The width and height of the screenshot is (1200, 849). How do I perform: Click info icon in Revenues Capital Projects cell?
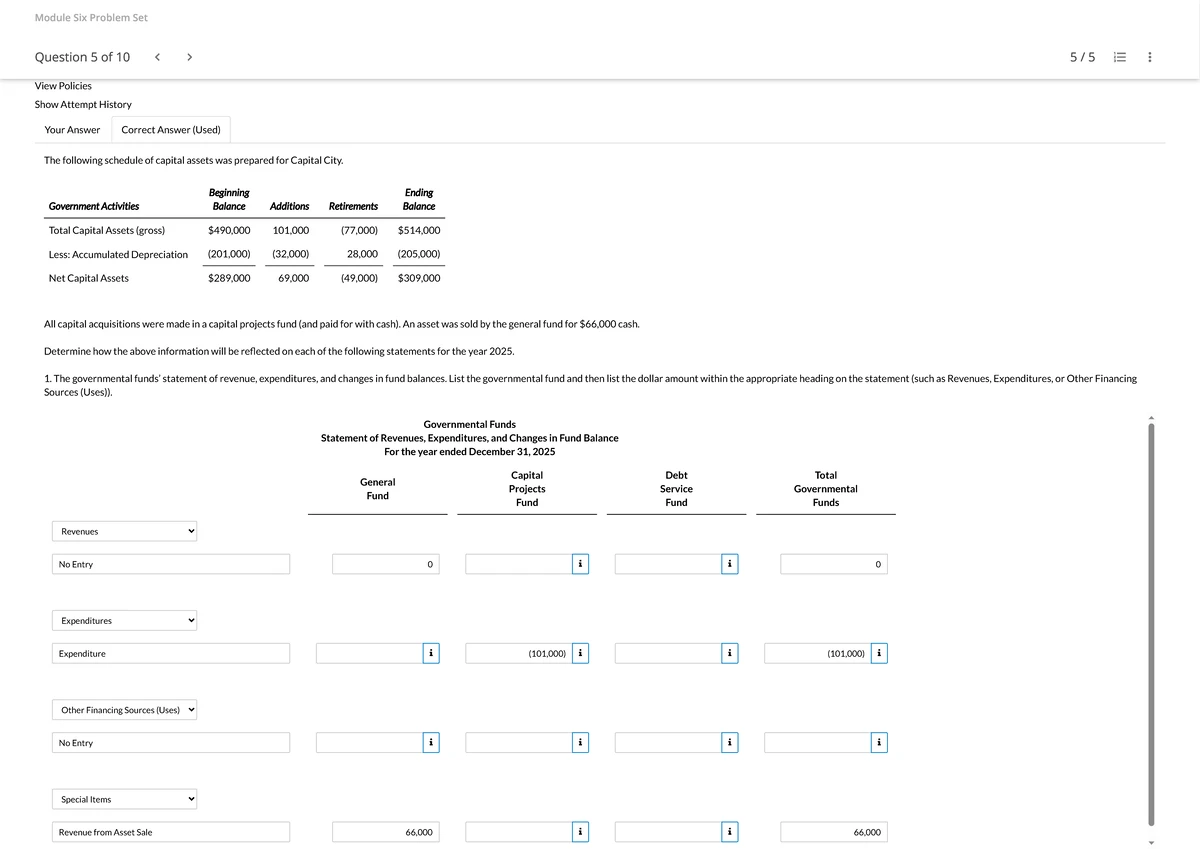point(580,565)
